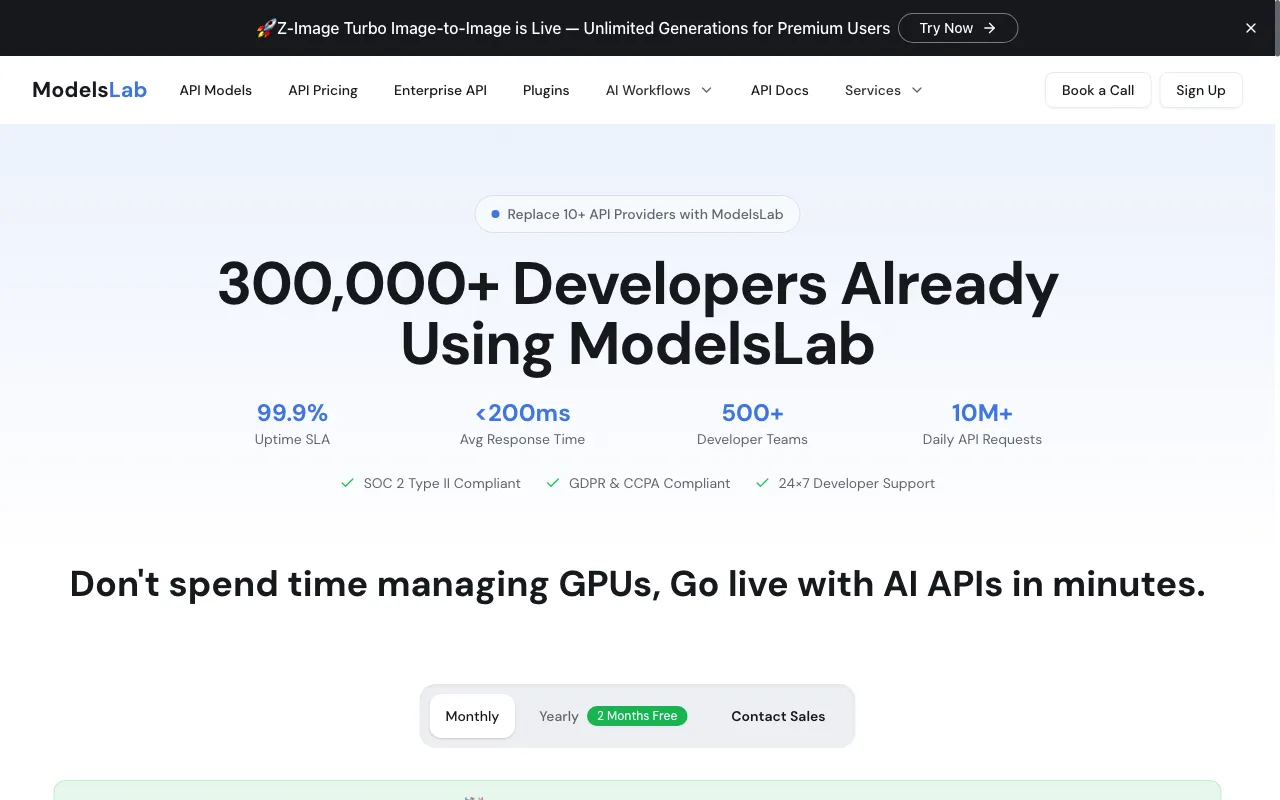
Task: Click the 99.9% Uptime SLA value
Action: pos(292,413)
